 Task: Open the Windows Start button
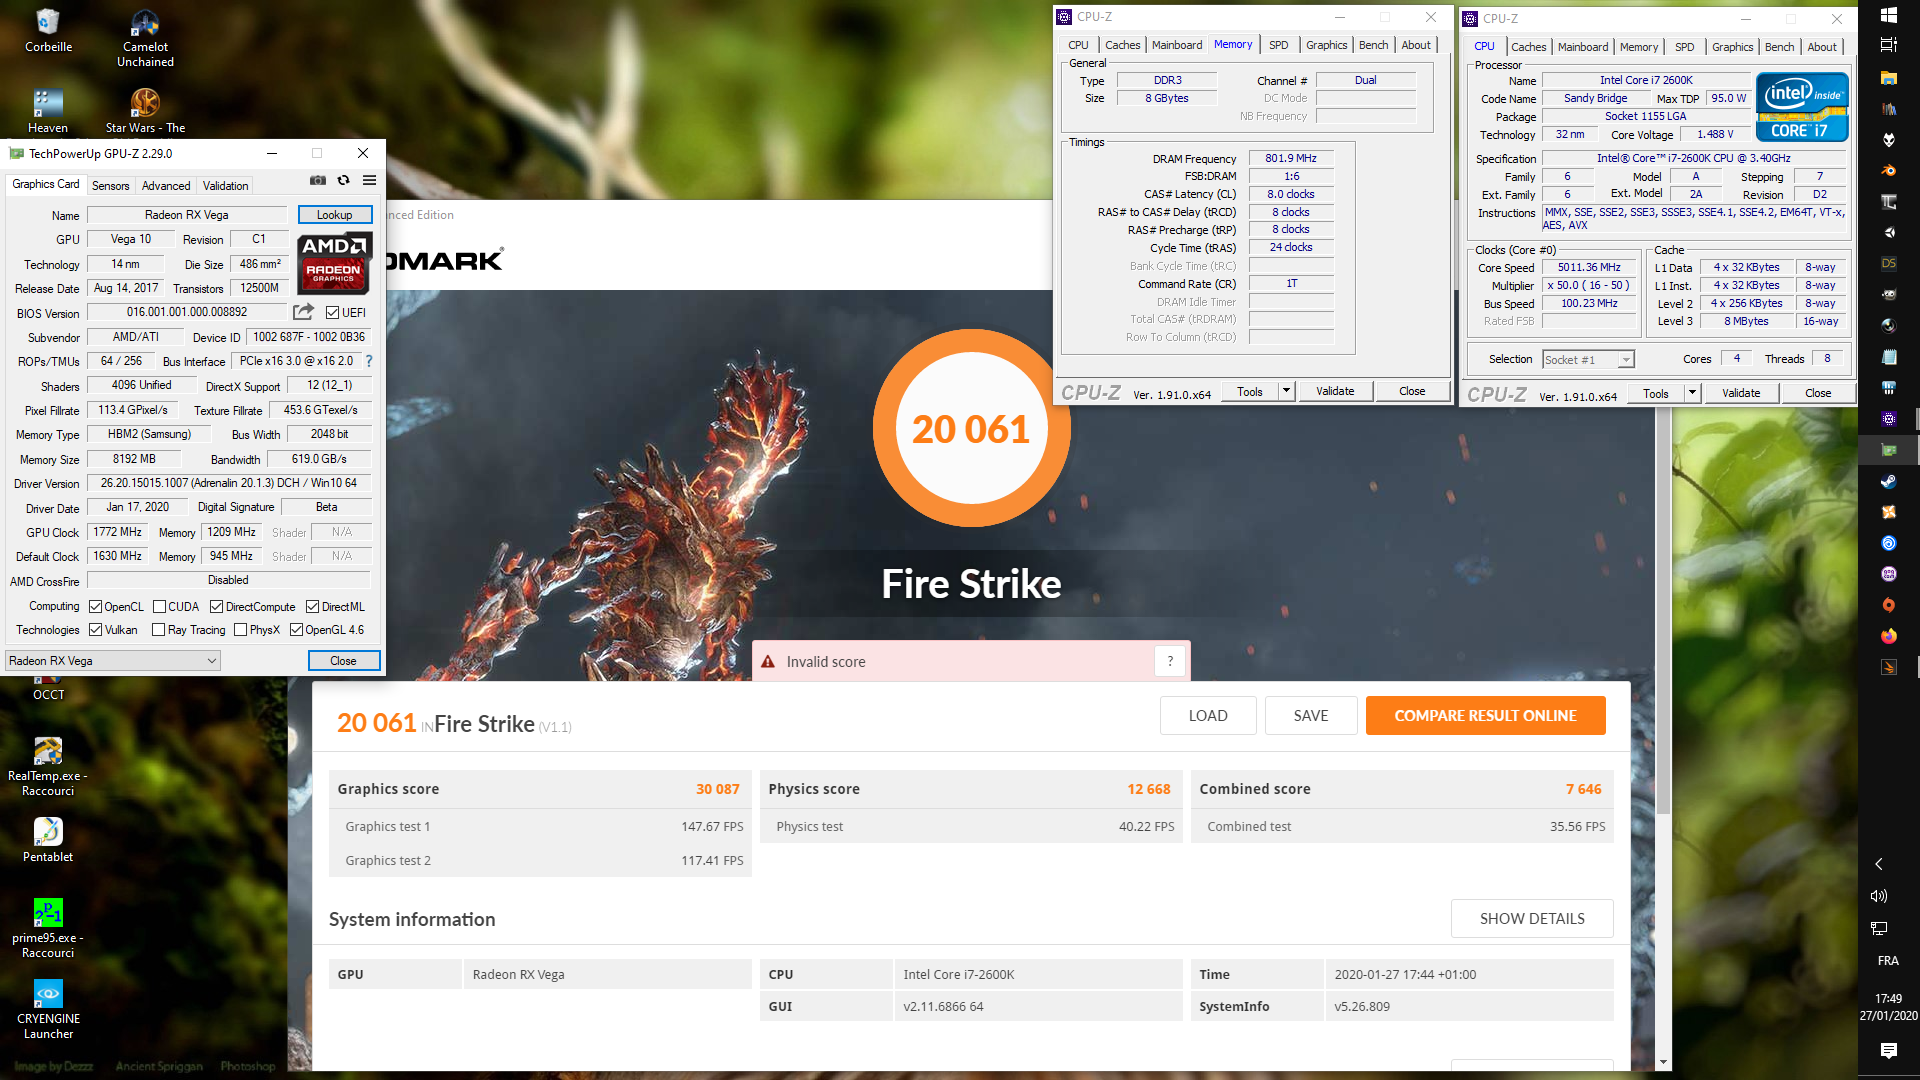[x=1889, y=15]
